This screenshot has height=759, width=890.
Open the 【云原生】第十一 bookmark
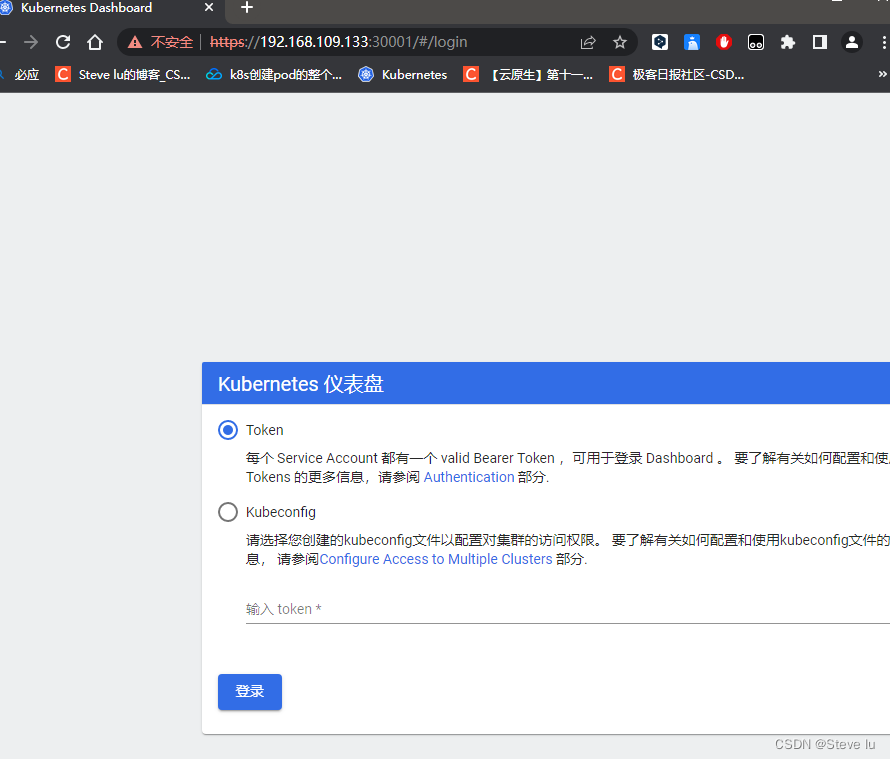[x=528, y=74]
